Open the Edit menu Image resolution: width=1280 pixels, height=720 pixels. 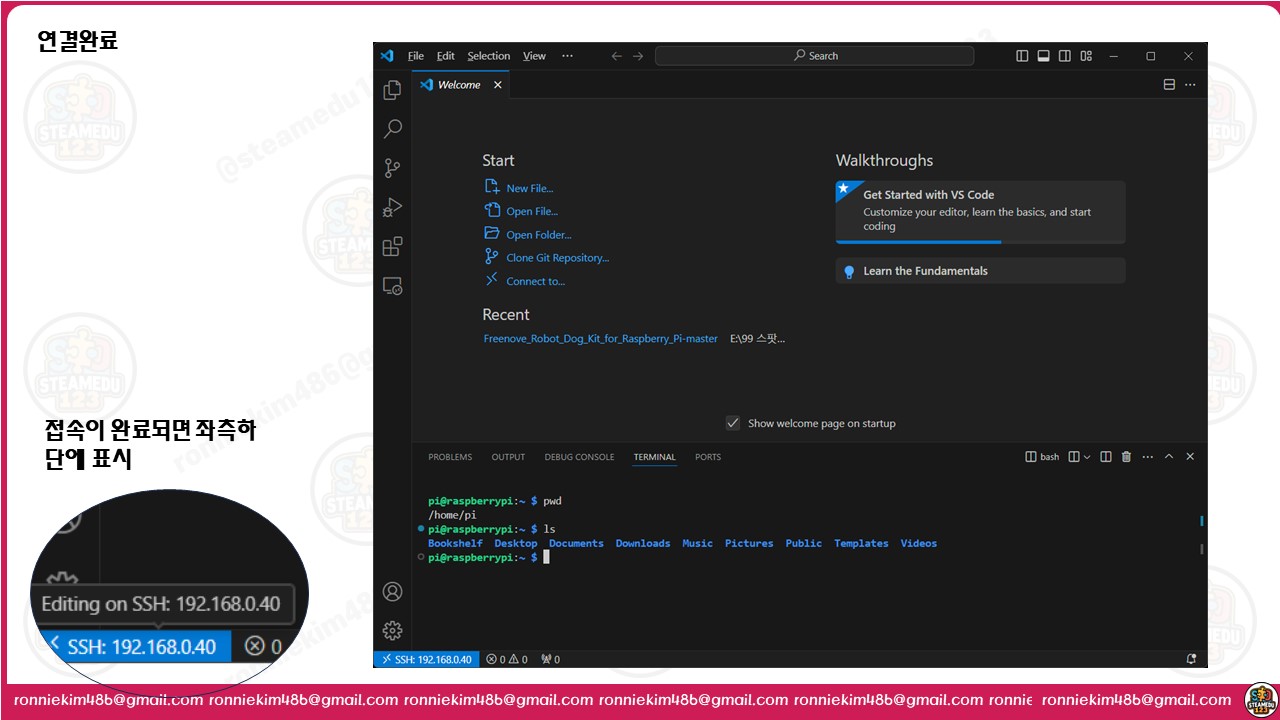pos(446,56)
